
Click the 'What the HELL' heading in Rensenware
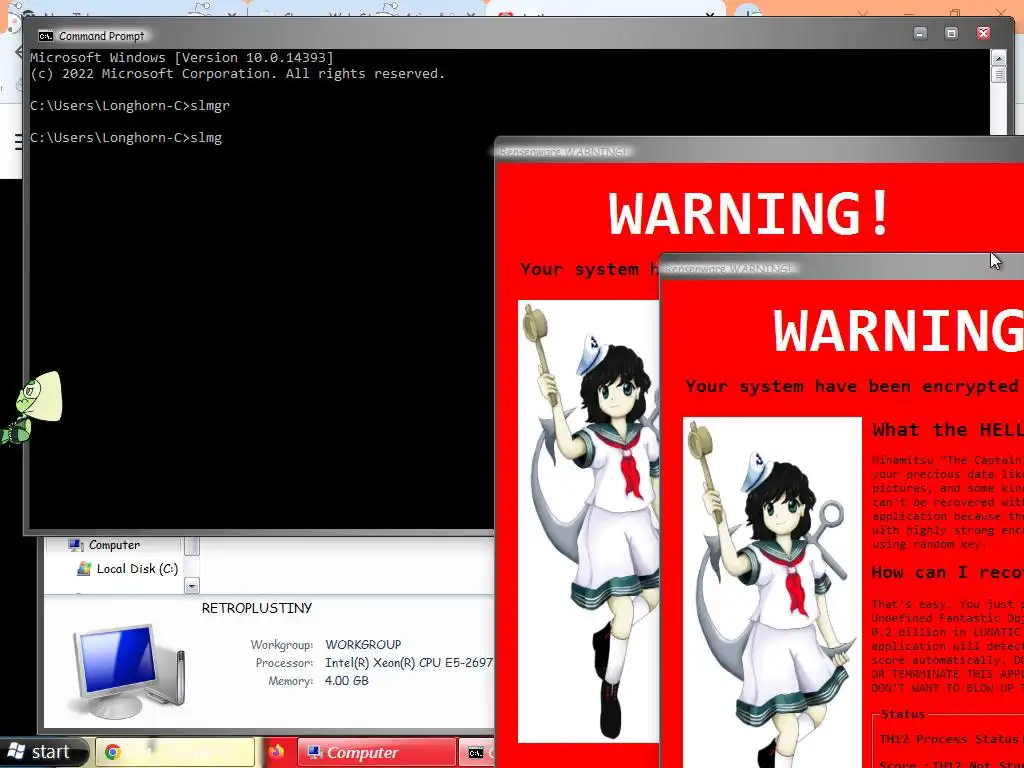click(948, 430)
